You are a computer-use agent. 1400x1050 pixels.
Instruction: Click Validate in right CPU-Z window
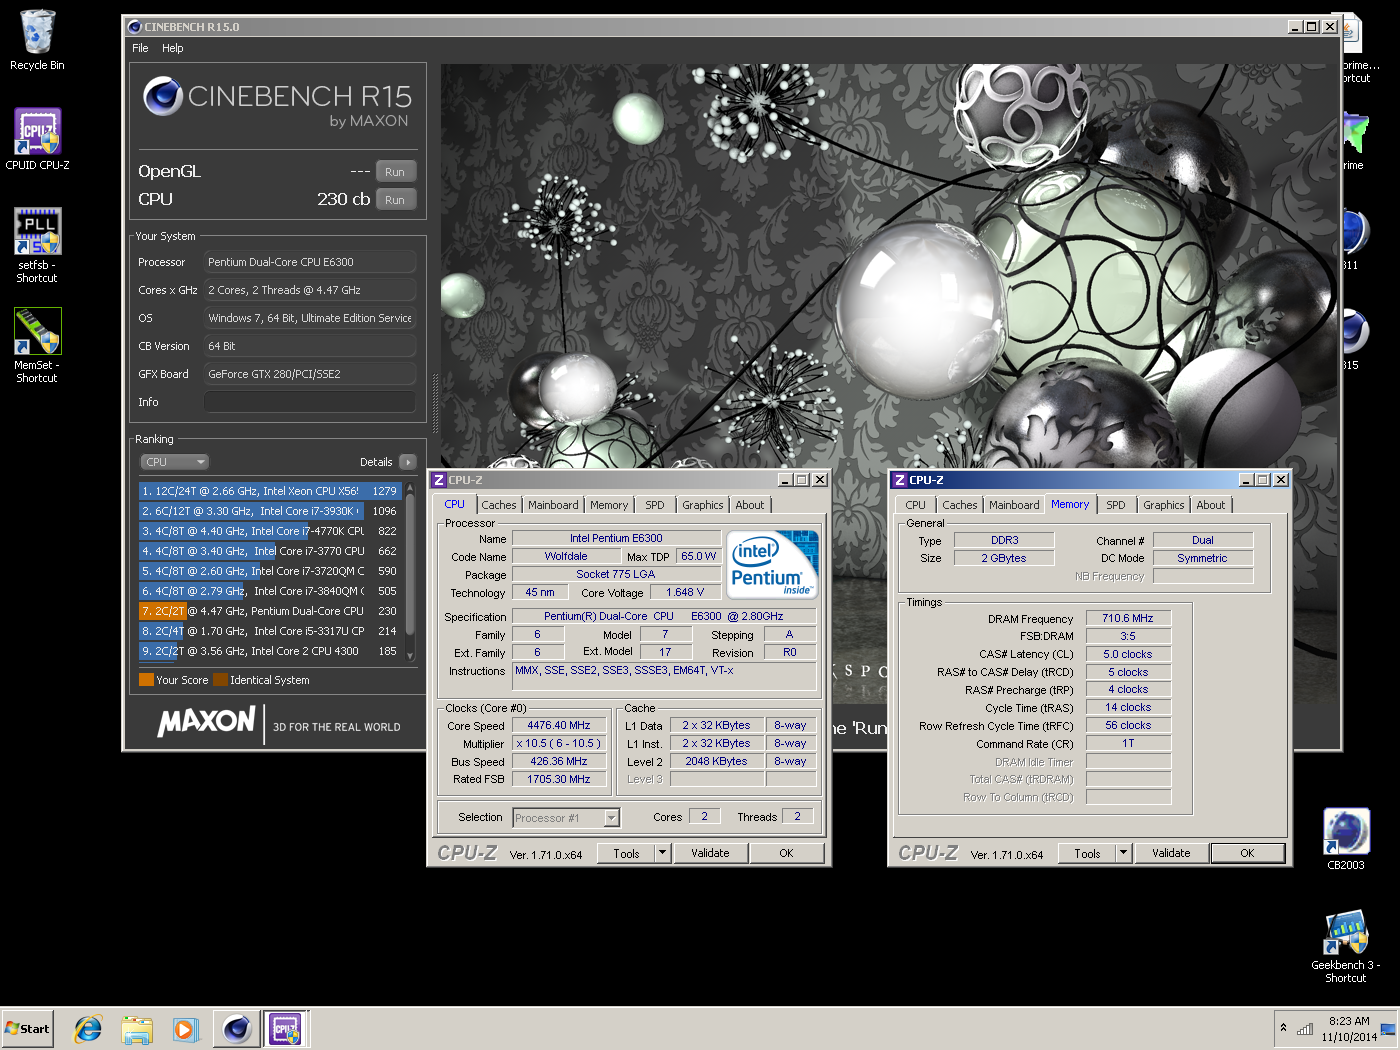[1171, 853]
